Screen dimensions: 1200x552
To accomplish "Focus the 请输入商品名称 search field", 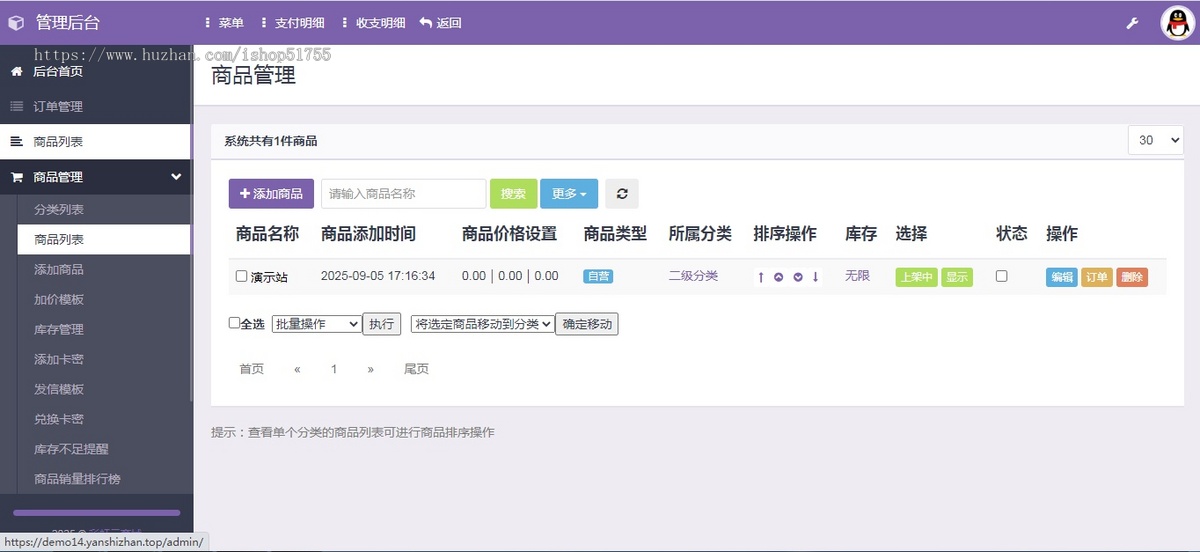I will click(403, 194).
